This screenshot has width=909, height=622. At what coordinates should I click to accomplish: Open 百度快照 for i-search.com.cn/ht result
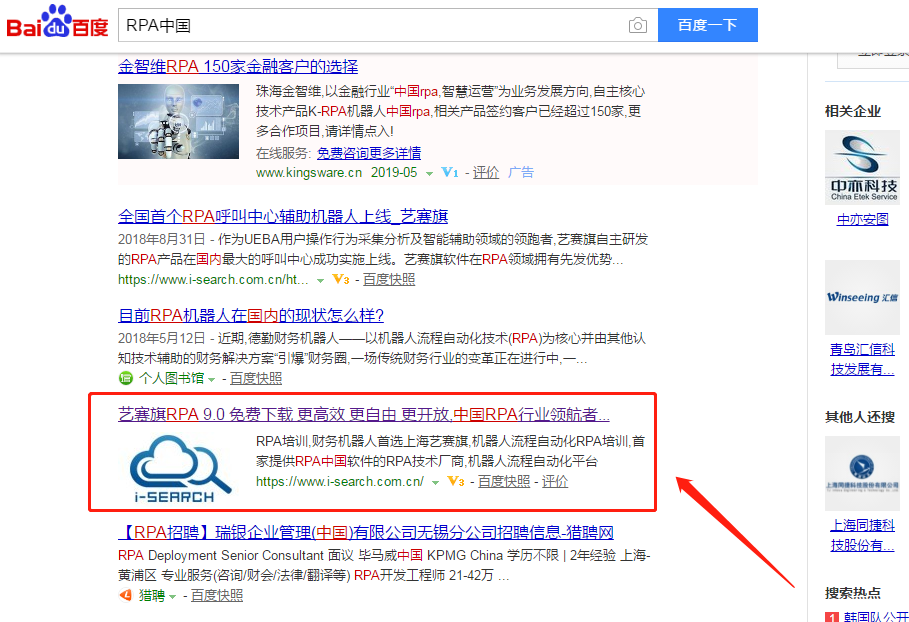[x=389, y=280]
